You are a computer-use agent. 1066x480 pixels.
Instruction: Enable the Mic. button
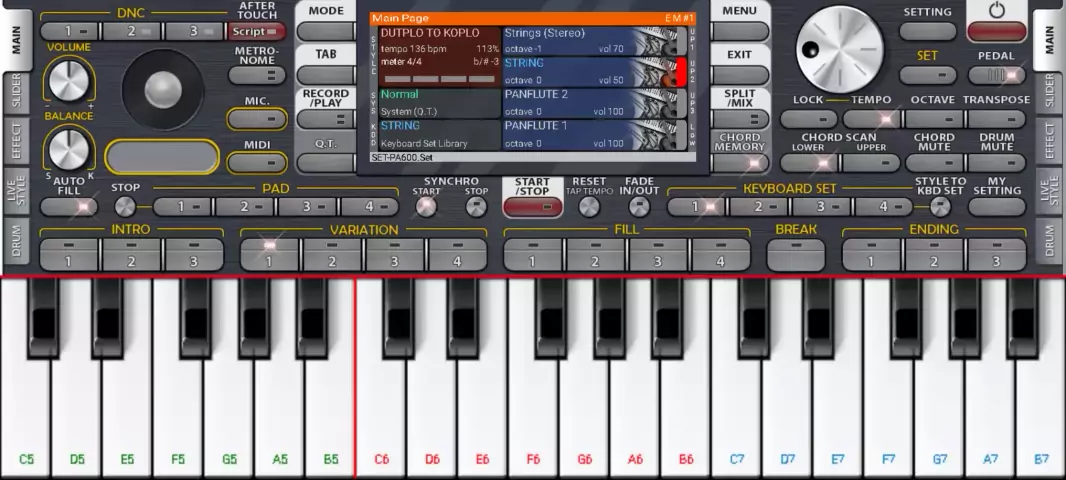256,119
